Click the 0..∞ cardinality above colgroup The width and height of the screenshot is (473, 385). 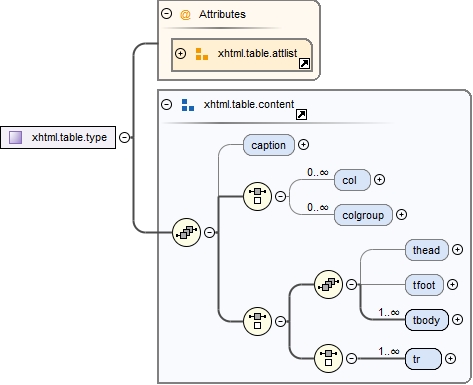click(318, 207)
